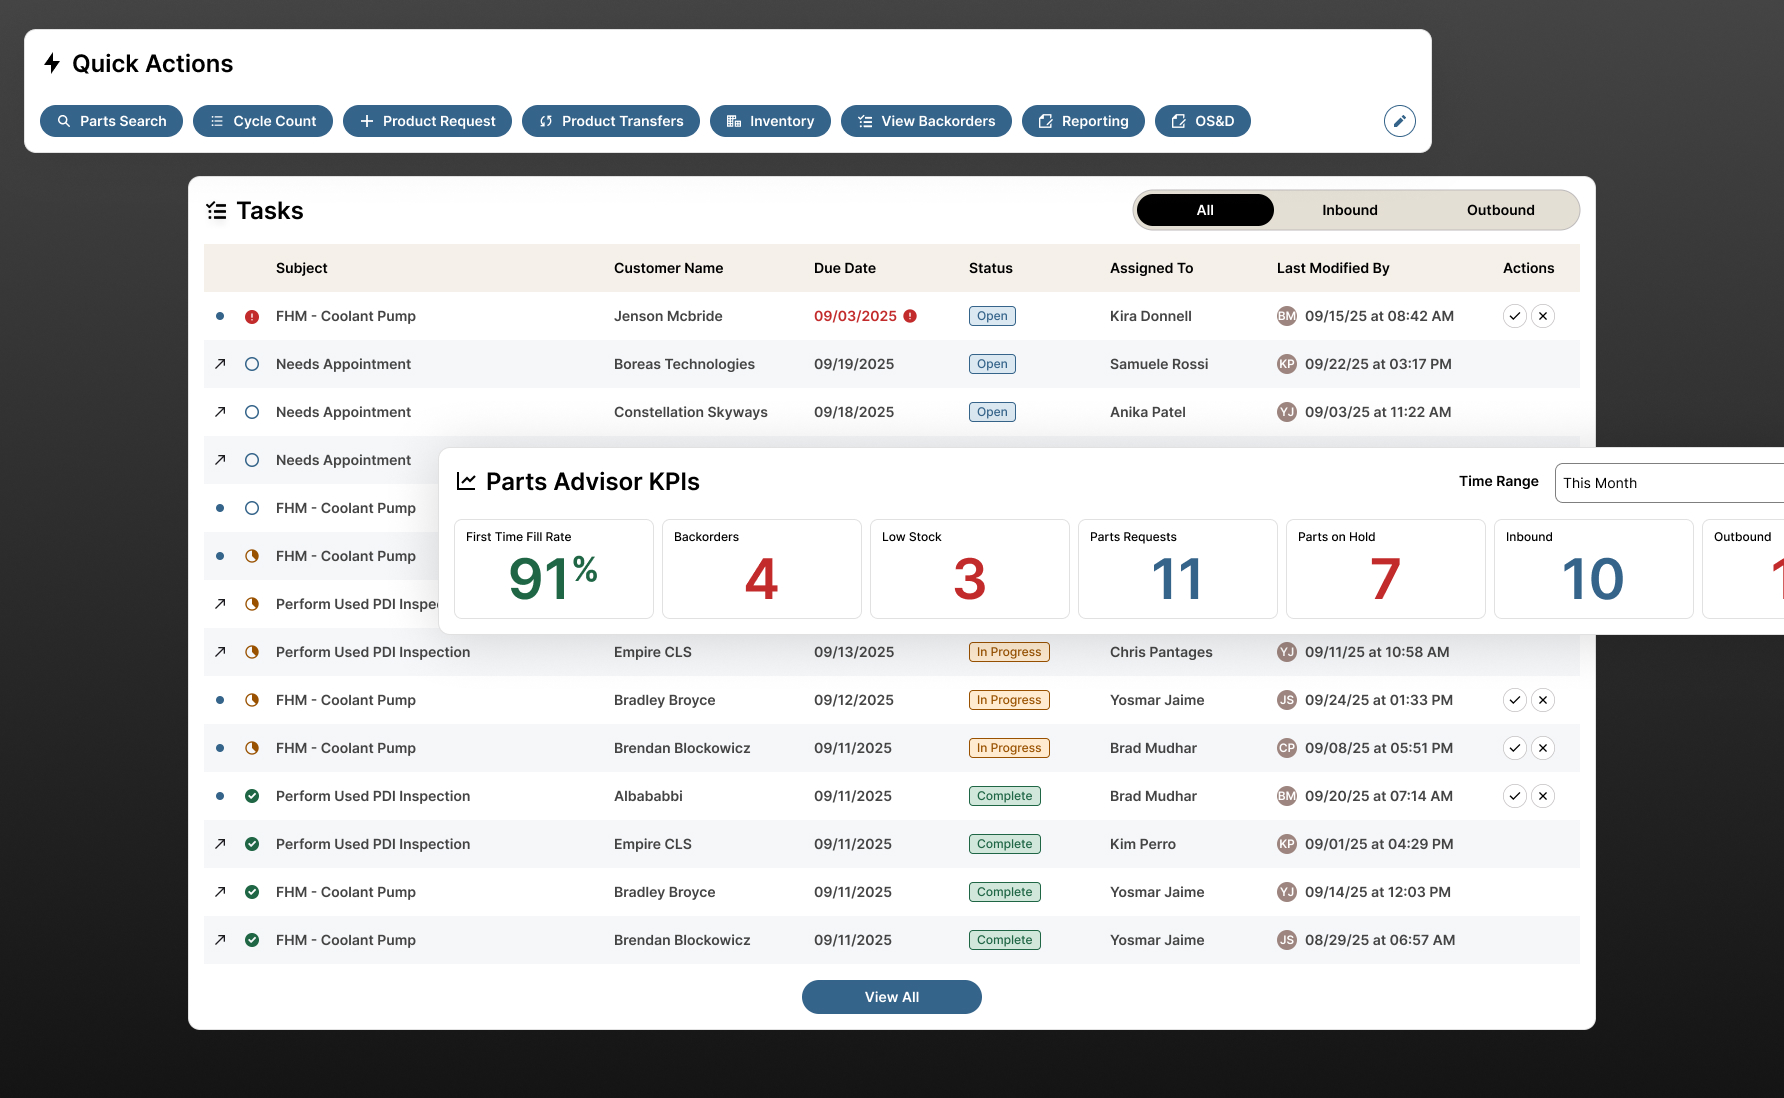Click the Status column header
Viewport: 1784px width, 1098px height.
coord(991,268)
